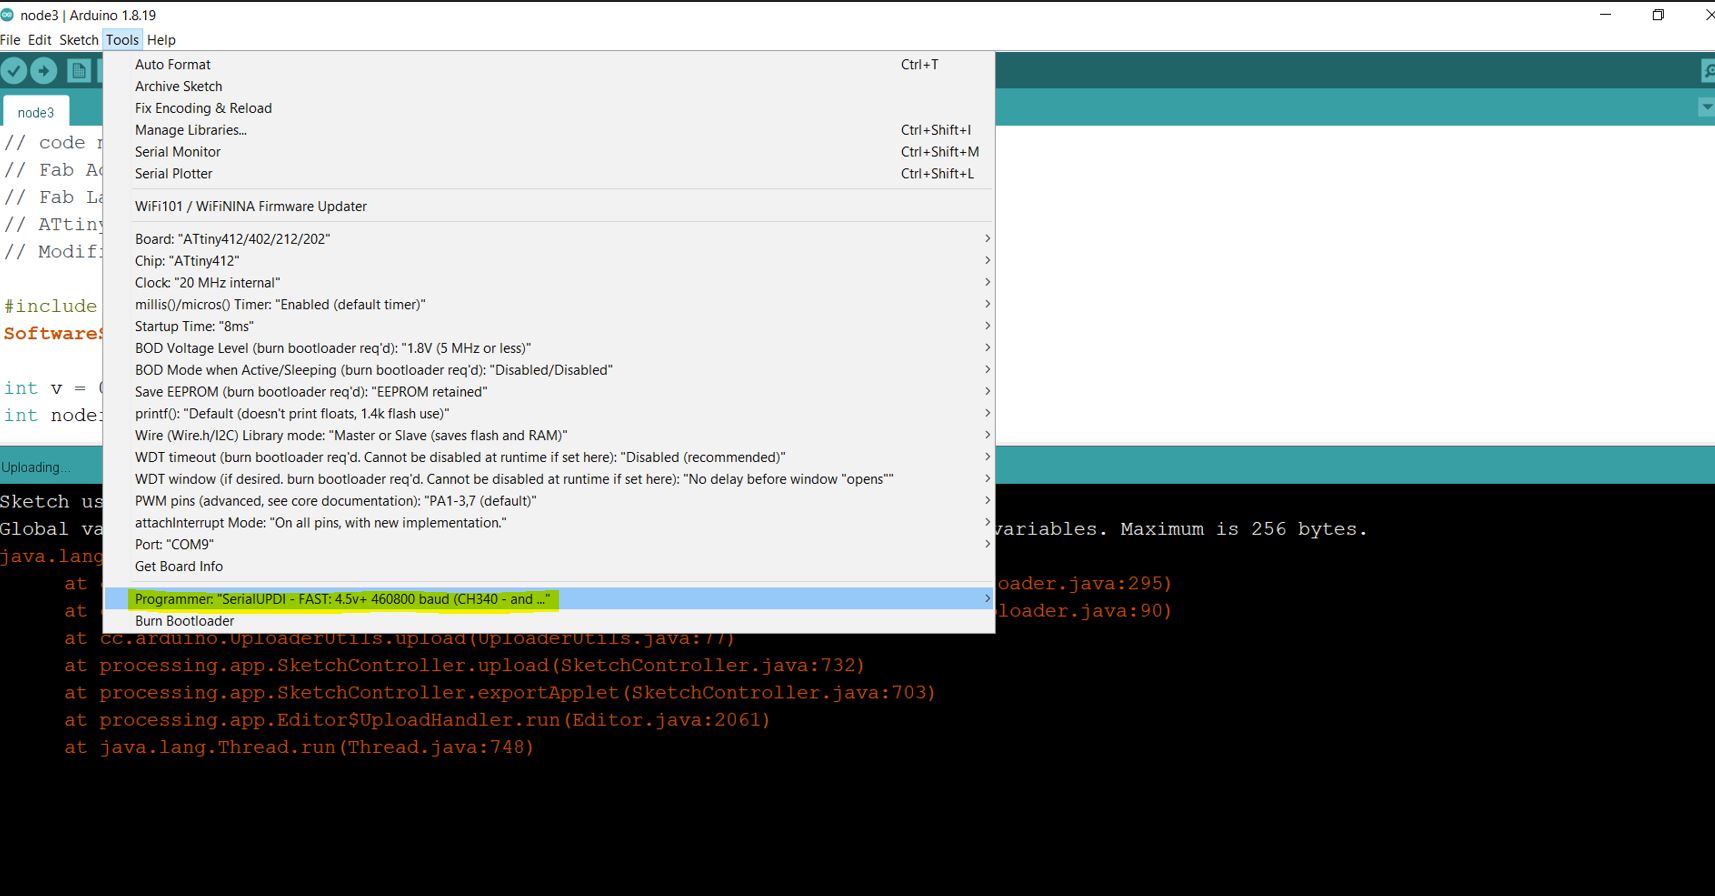Open Serial Plotter menu entry
The image size is (1715, 896).
[549, 173]
